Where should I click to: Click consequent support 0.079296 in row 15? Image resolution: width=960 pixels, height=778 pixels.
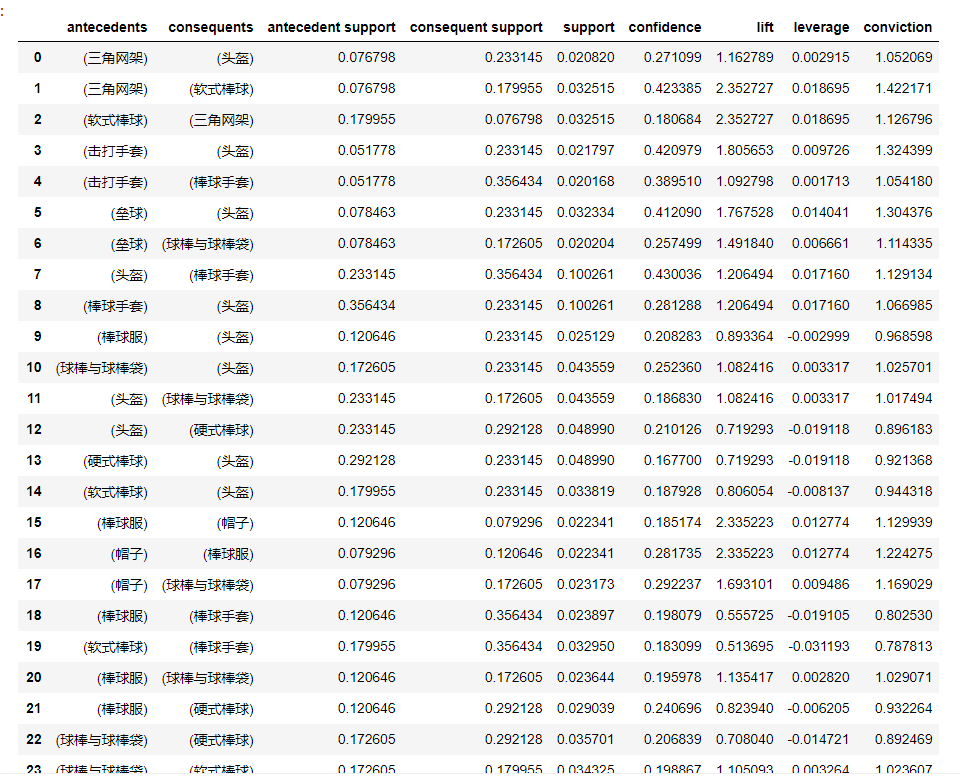click(514, 523)
